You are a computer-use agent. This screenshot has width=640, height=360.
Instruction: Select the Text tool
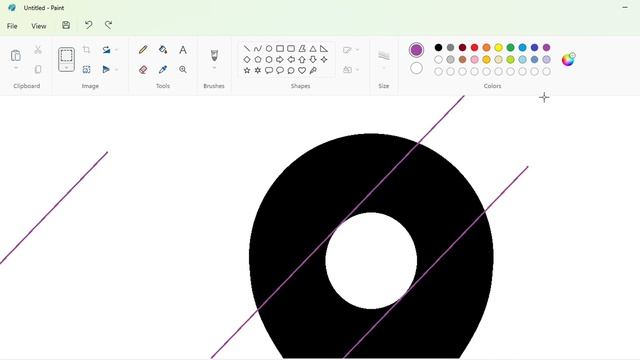(x=183, y=50)
